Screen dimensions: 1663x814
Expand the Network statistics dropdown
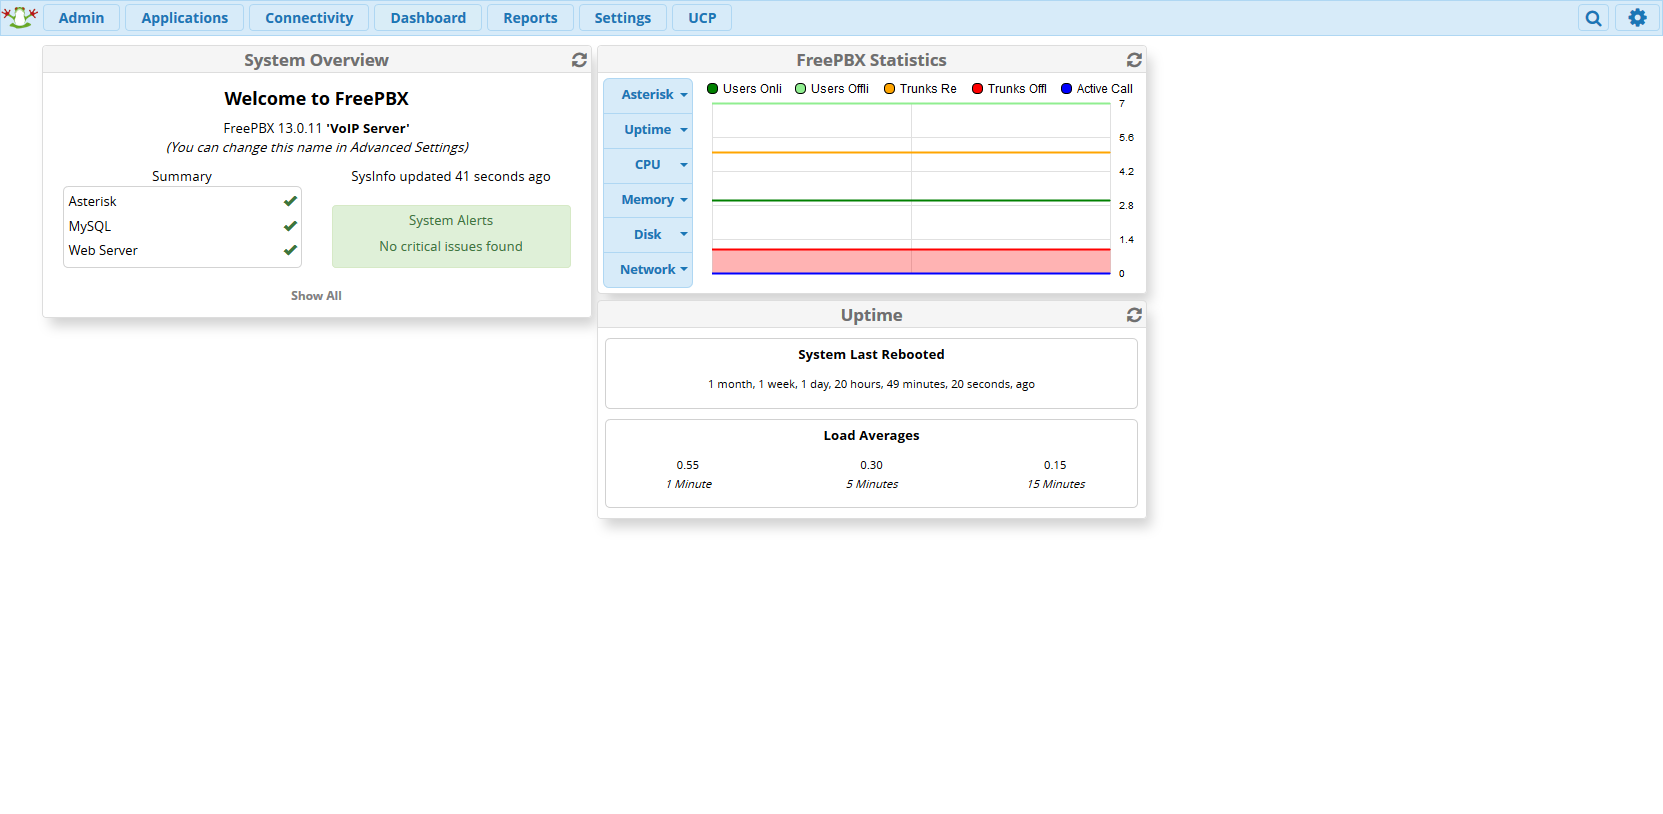pyautogui.click(x=648, y=270)
